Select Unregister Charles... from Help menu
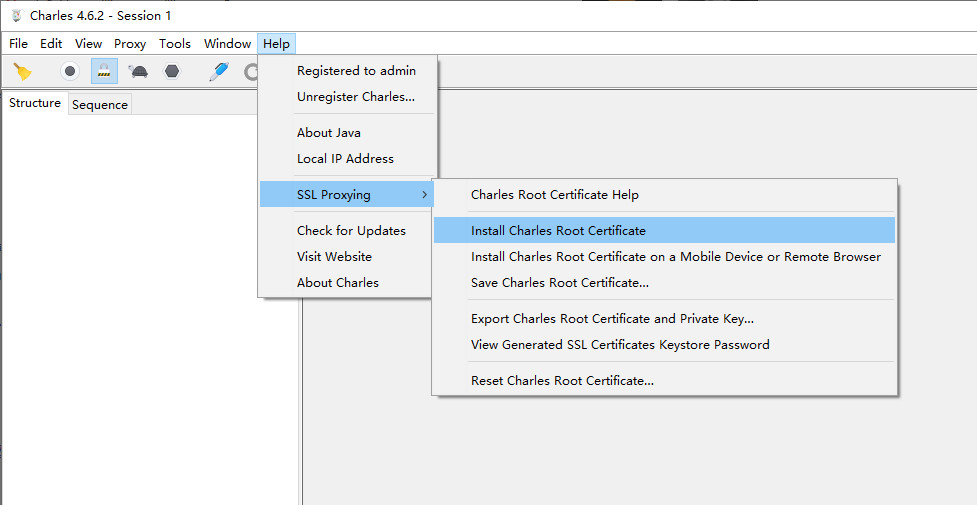 [348, 97]
